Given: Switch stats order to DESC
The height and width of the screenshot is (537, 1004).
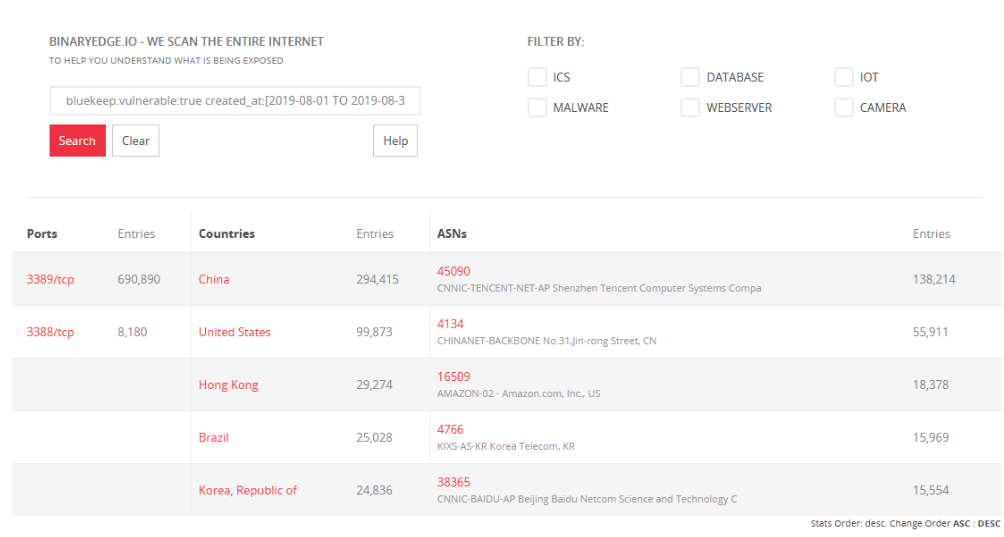Looking at the screenshot, I should coord(988,524).
